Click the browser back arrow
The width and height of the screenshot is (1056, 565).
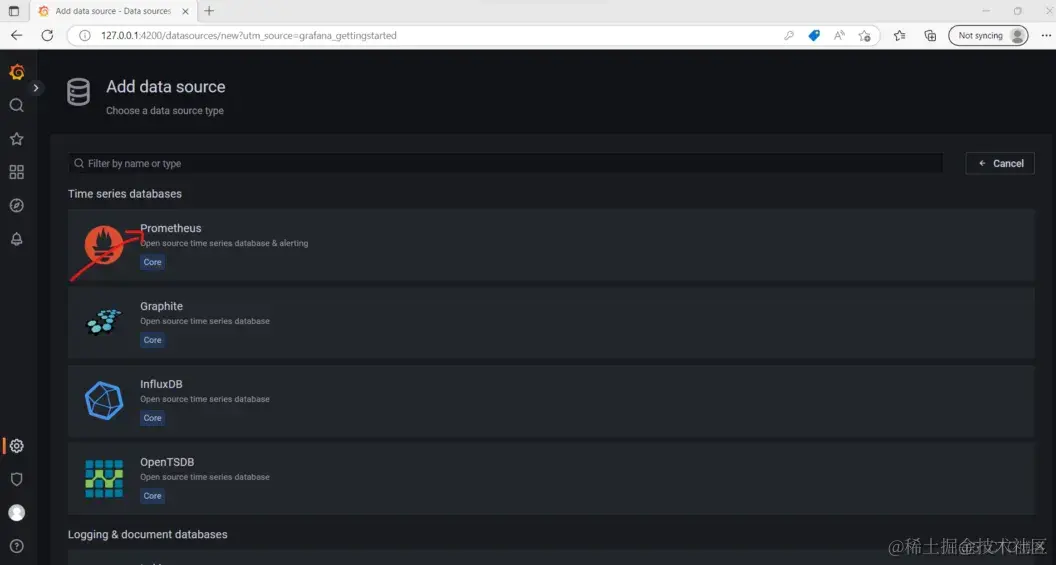17,36
